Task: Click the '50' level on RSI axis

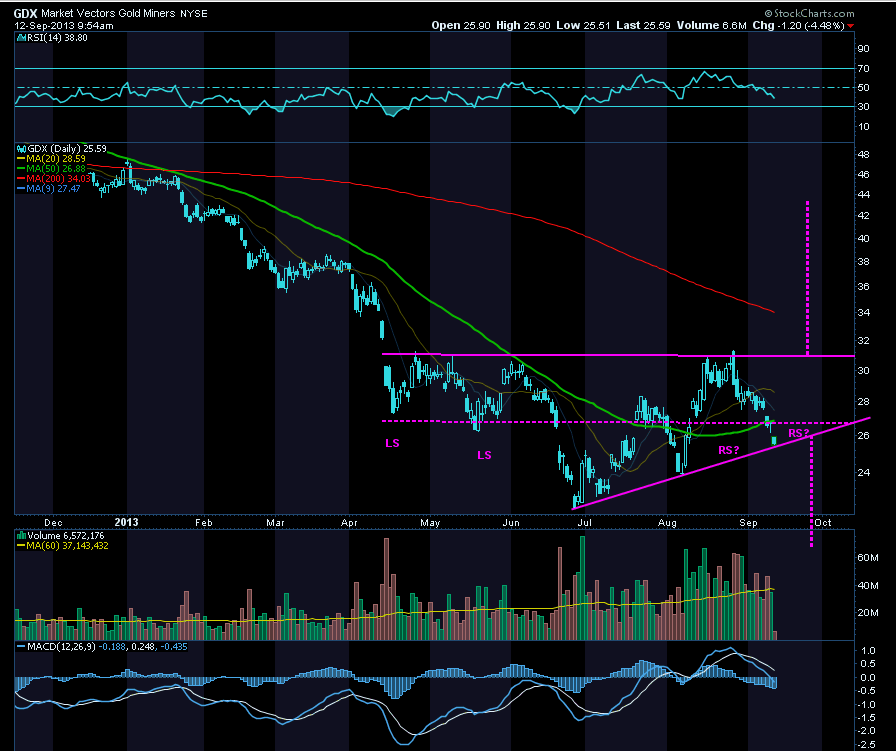Action: (863, 87)
